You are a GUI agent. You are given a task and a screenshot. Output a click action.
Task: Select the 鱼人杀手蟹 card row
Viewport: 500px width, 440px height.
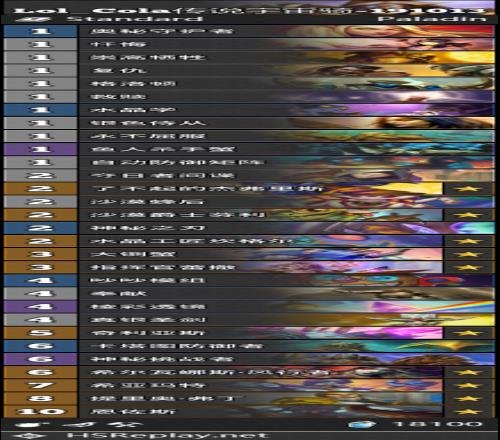[249, 149]
